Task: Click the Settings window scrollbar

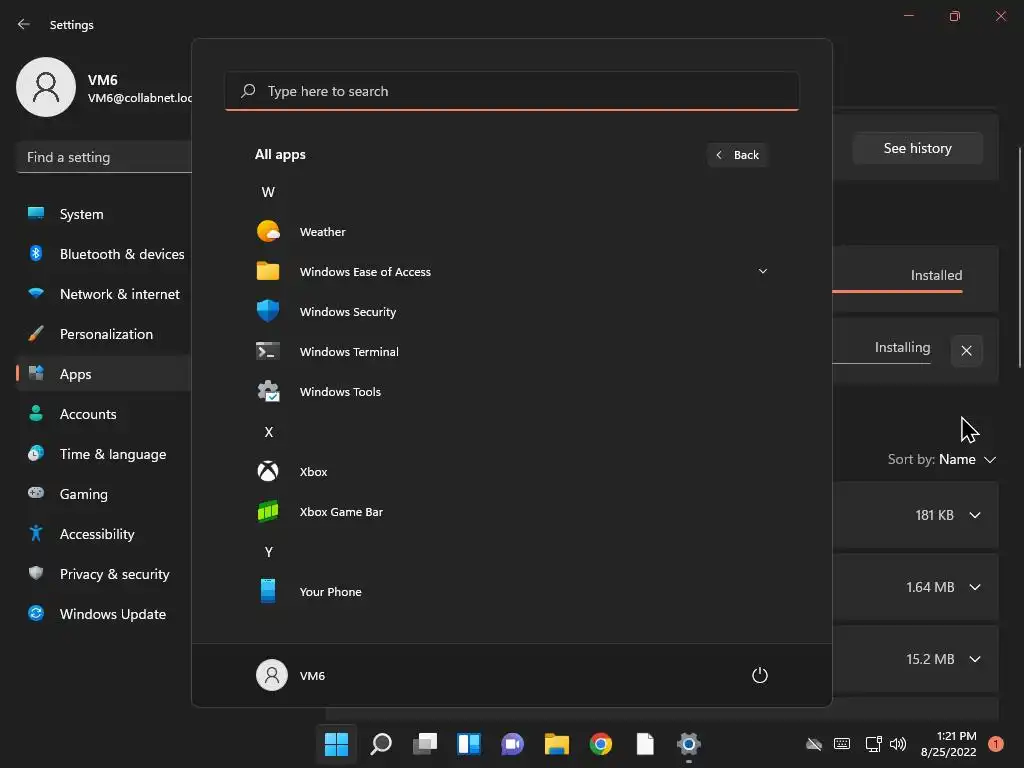Action: pos(1019,258)
